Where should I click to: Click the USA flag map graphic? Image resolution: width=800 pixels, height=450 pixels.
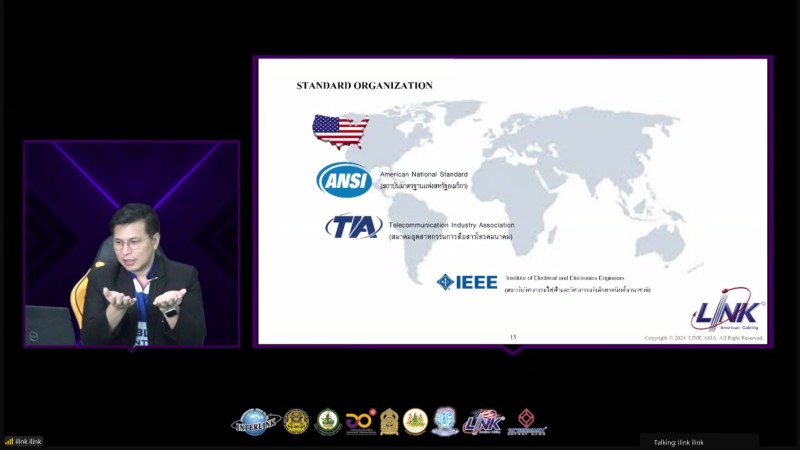(340, 132)
